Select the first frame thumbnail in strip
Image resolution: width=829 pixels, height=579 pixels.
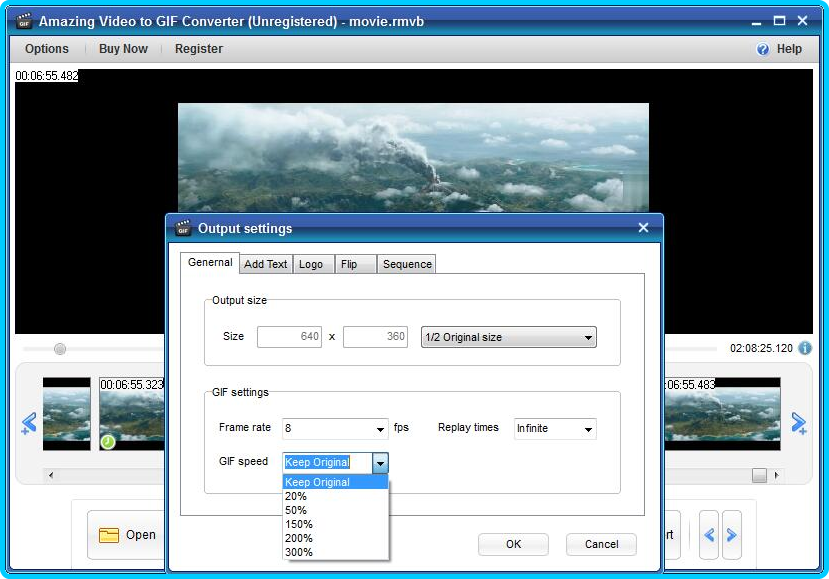[x=67, y=414]
